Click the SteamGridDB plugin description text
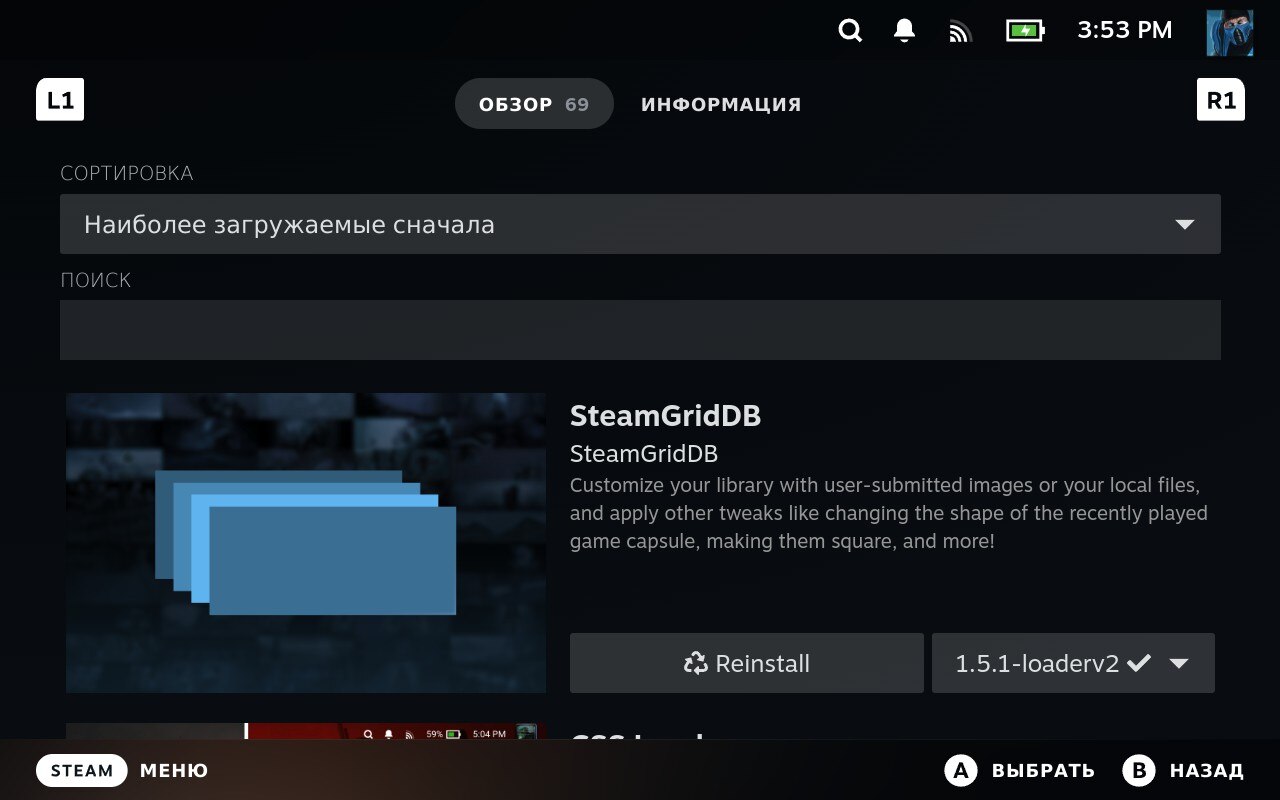Viewport: 1280px width, 800px height. coord(889,514)
